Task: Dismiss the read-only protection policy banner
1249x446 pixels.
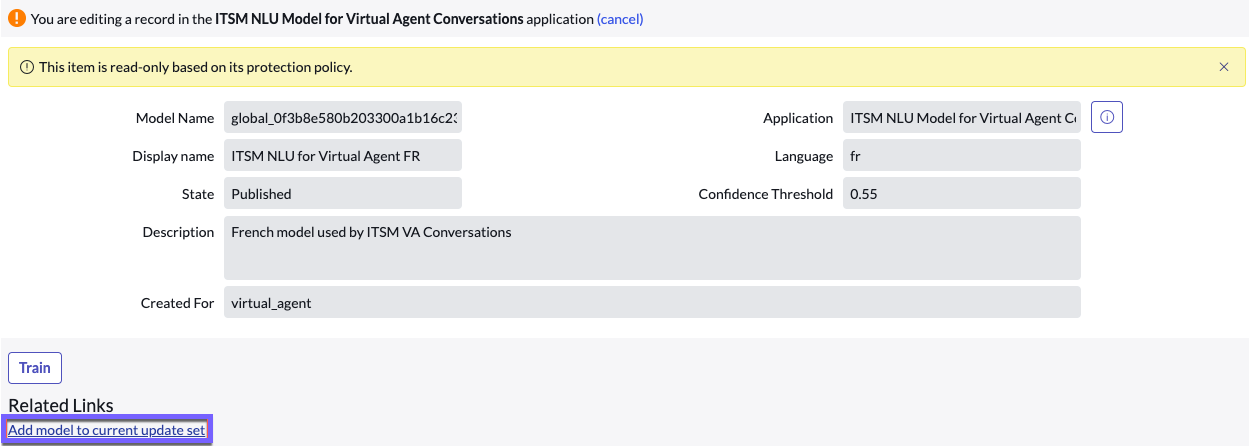Action: click(x=1224, y=67)
